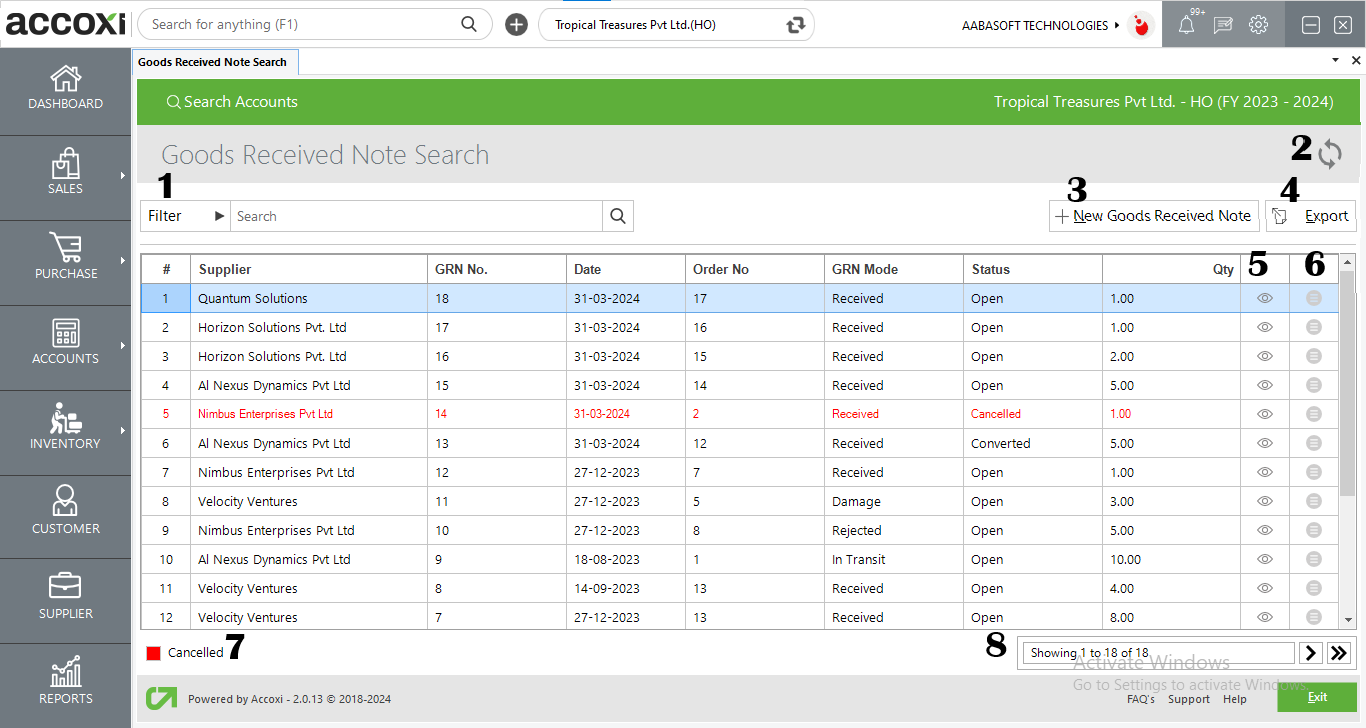Expand the AABASOFT TECHNOLOGIES account menu

1040,26
